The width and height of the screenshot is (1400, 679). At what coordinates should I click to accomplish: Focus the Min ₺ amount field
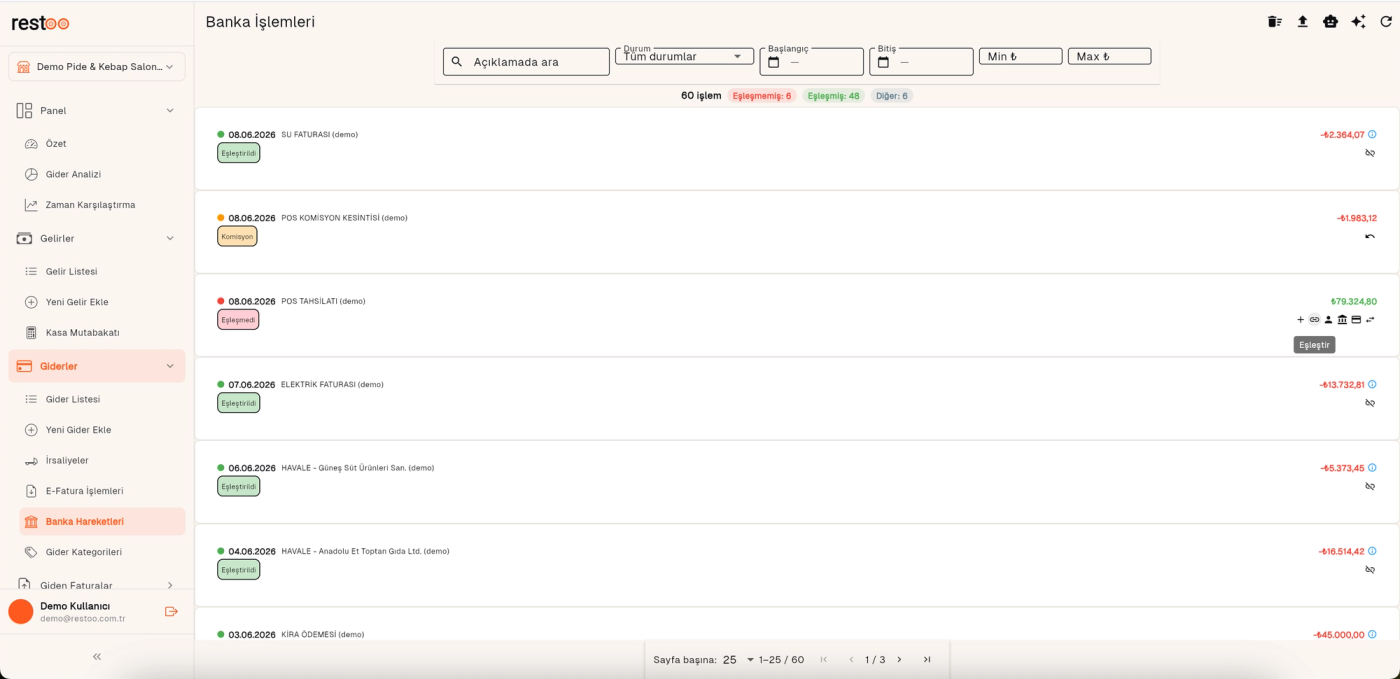(1020, 57)
